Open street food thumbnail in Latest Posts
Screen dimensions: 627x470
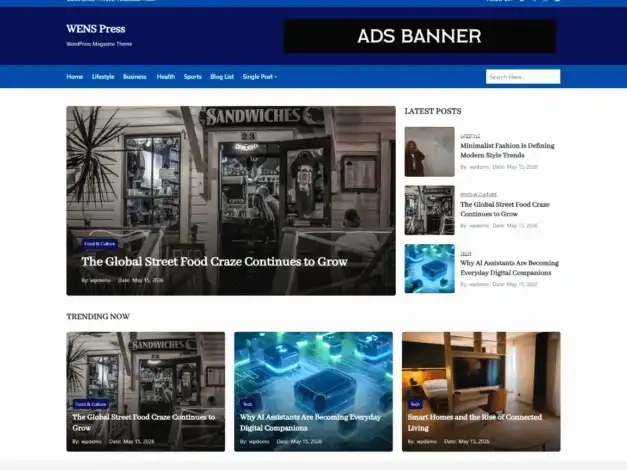(x=429, y=210)
